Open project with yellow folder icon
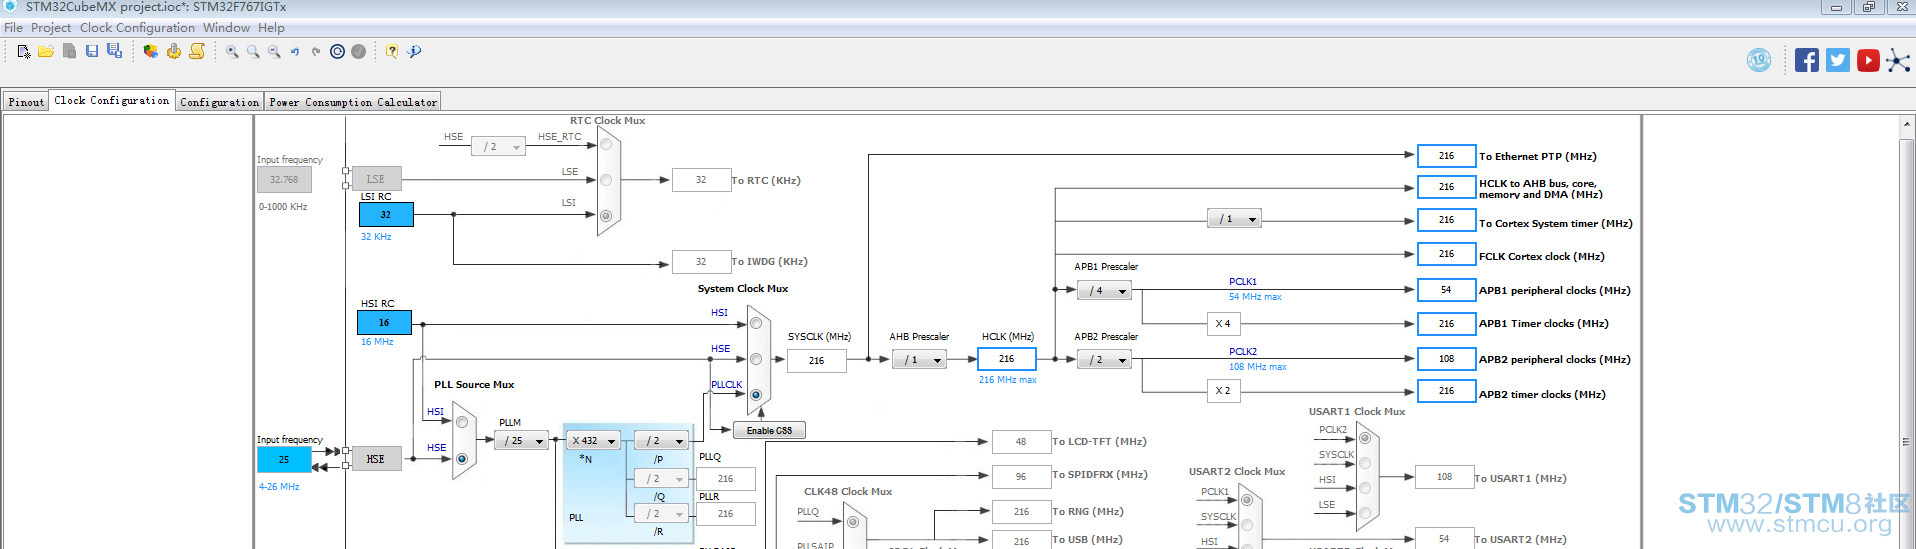This screenshot has height=549, width=1916. [46, 51]
